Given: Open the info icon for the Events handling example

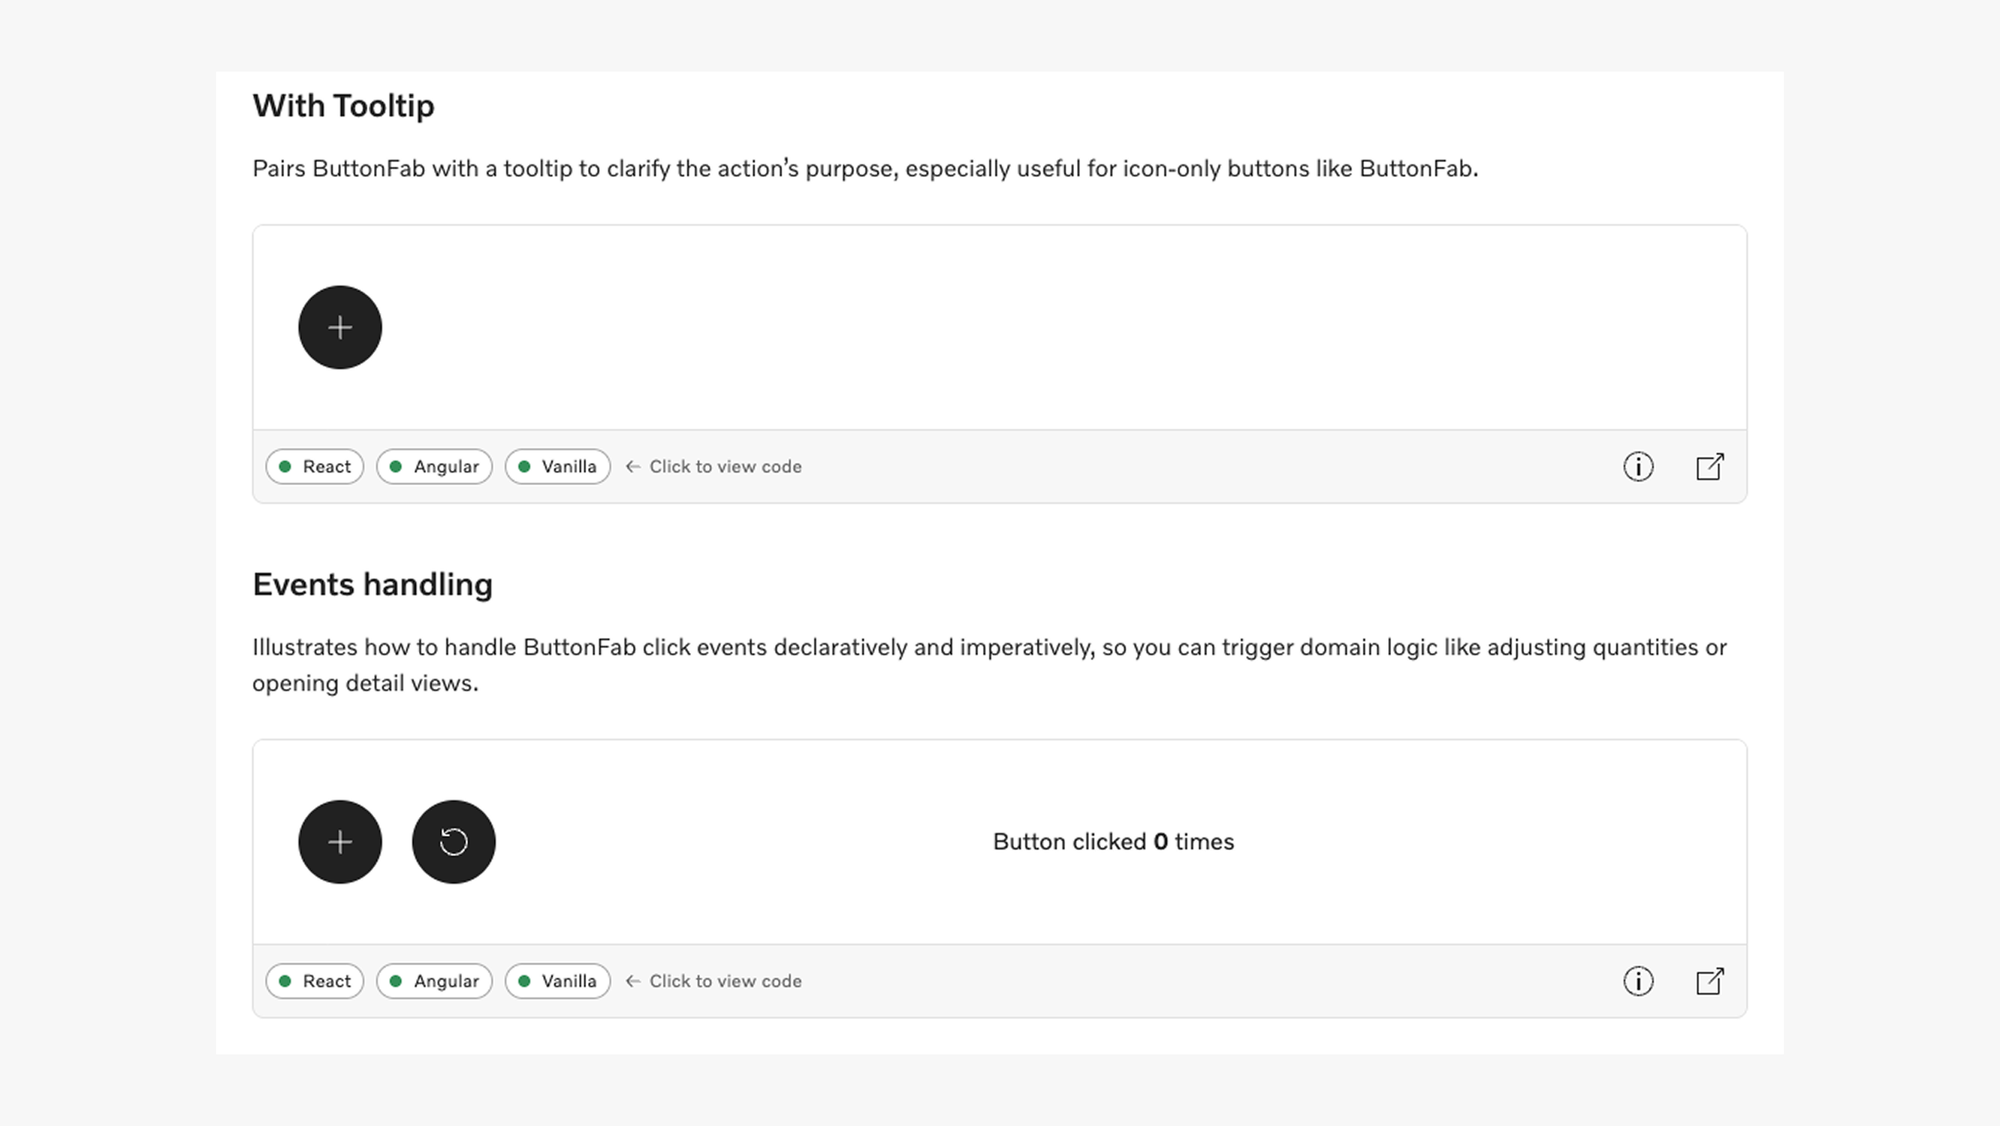Looking at the screenshot, I should (x=1638, y=981).
